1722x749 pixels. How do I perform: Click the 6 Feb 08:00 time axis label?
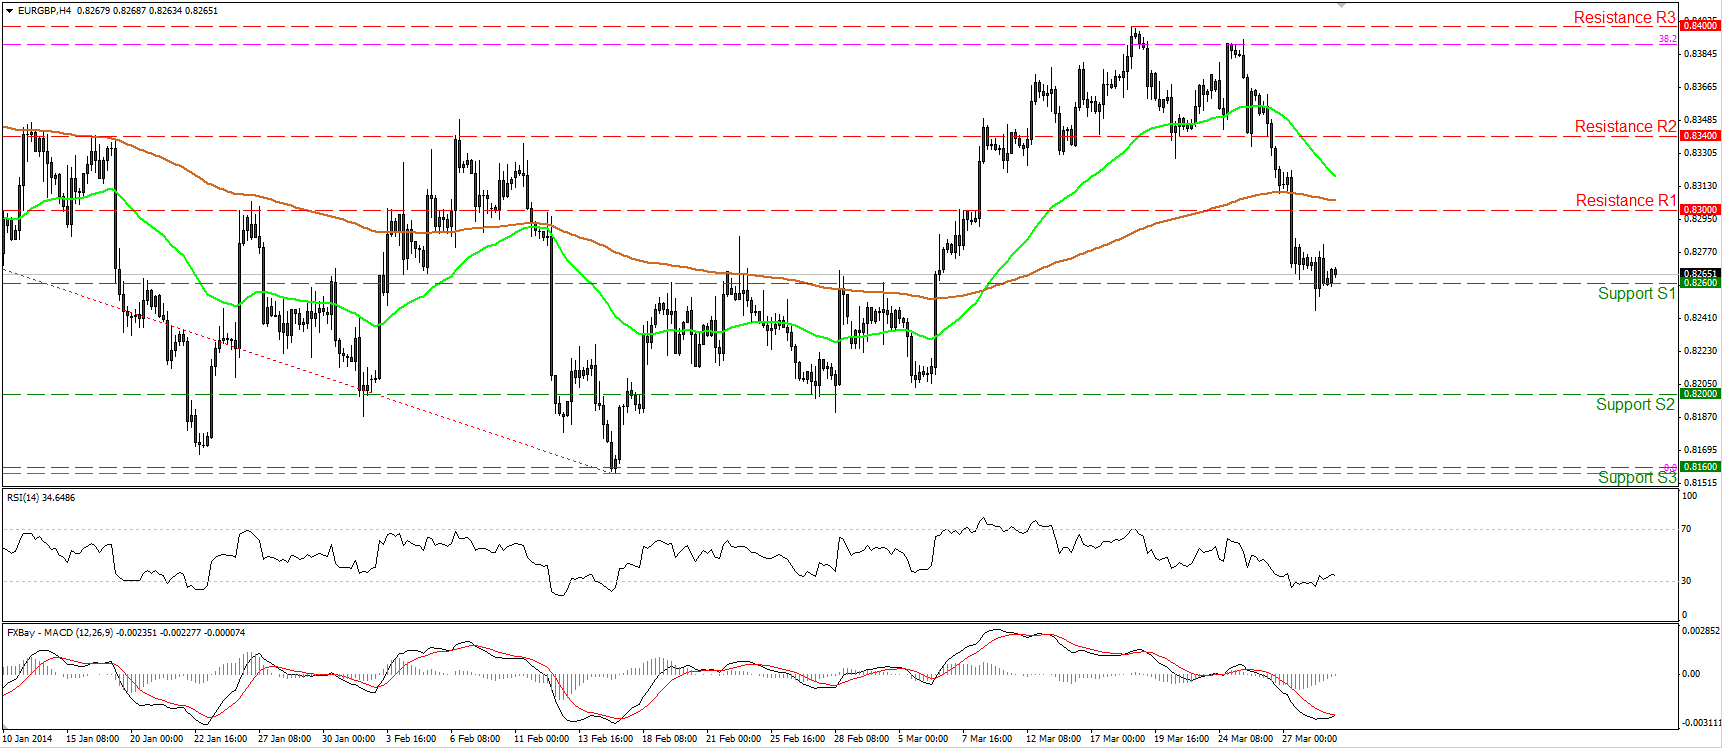pyautogui.click(x=475, y=739)
